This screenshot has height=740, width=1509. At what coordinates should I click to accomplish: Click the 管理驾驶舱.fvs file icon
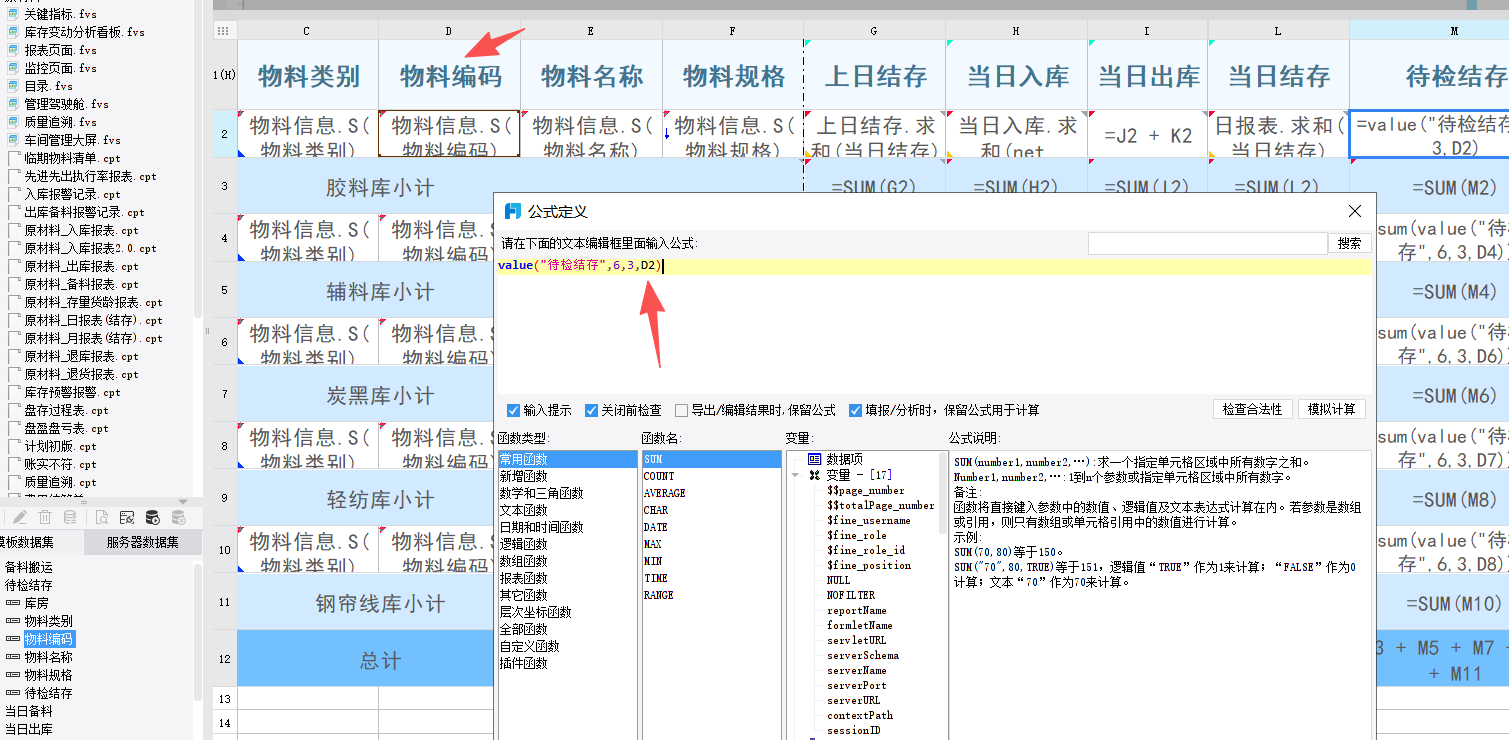click(x=13, y=104)
